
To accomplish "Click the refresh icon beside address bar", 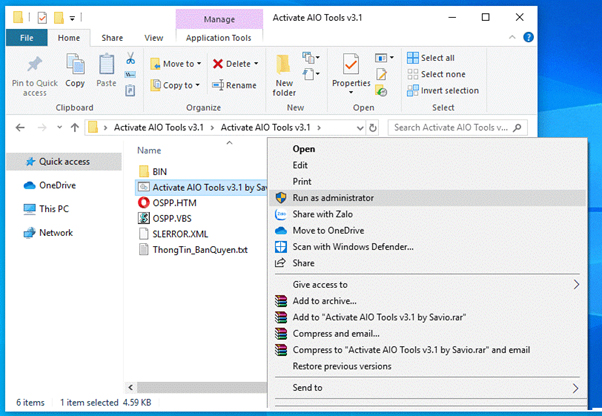I will [372, 128].
